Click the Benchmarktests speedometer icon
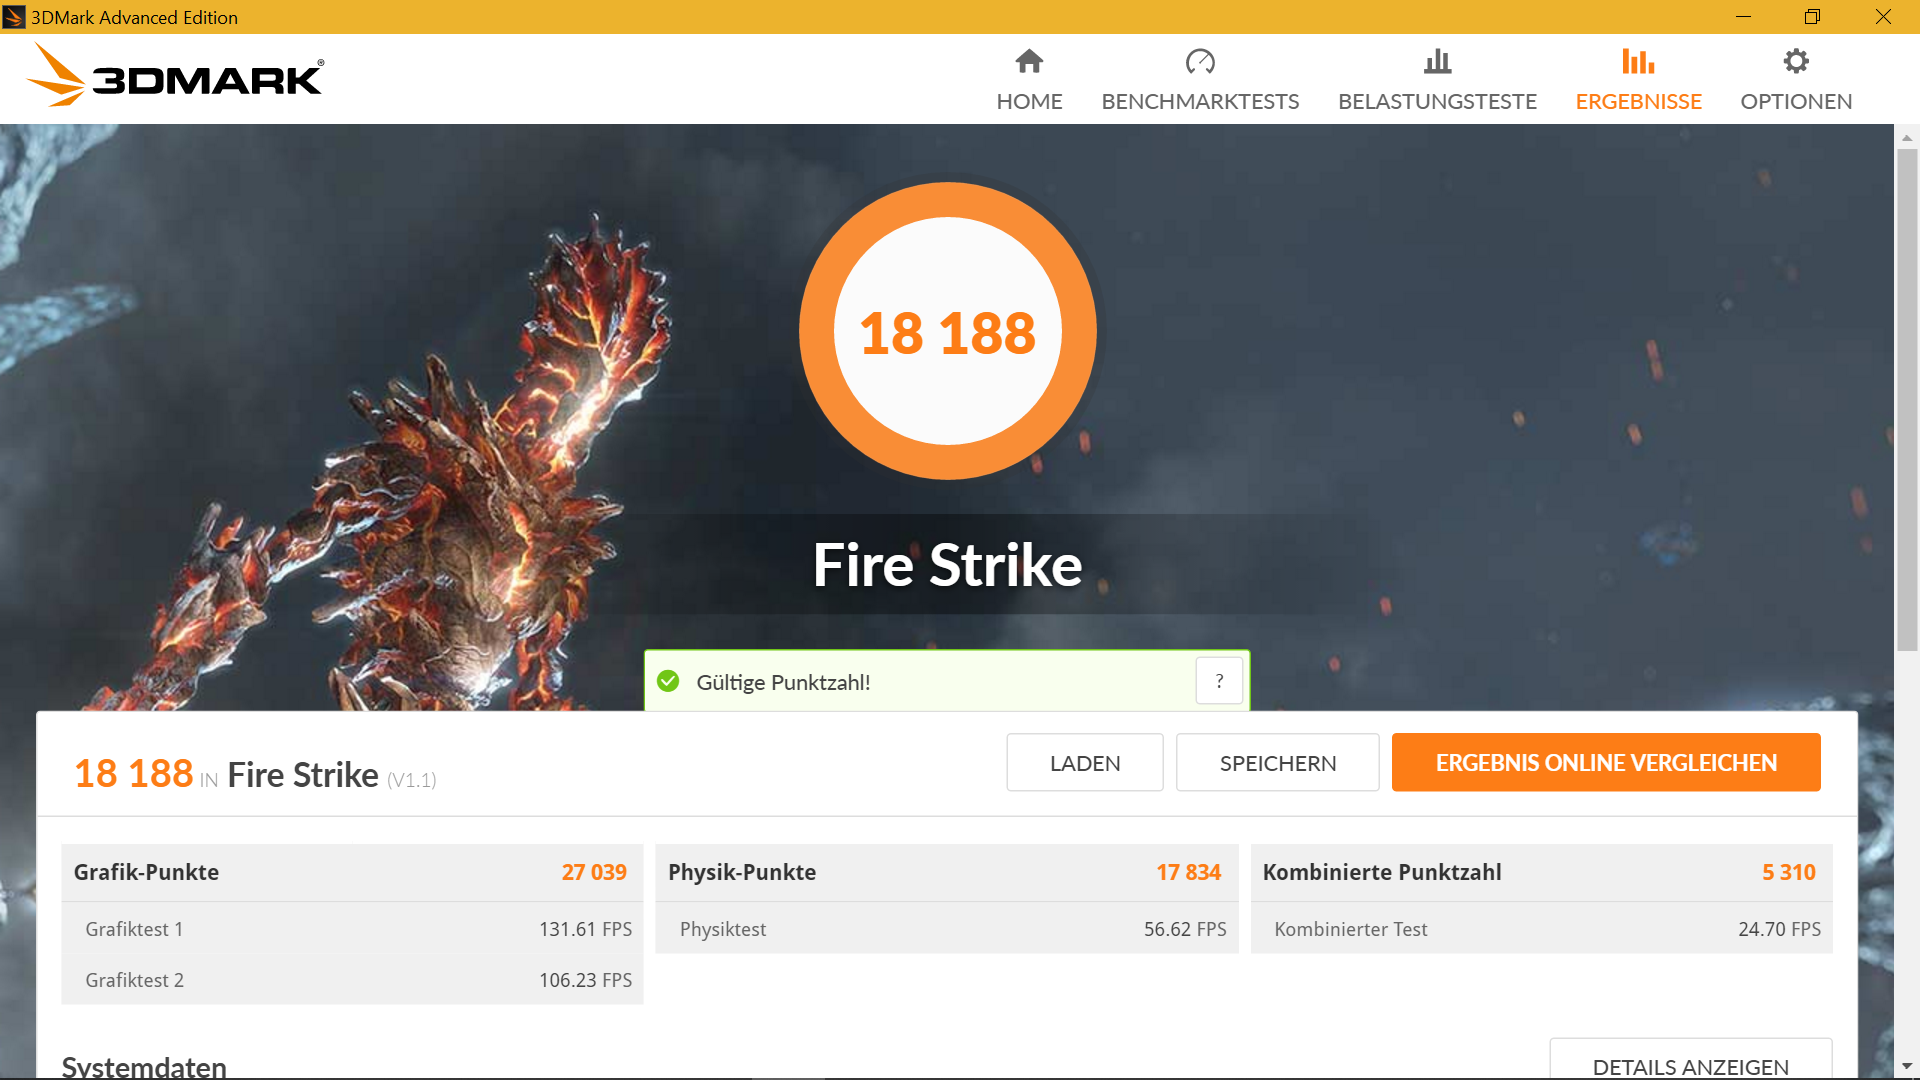Screen dimensions: 1920x1080 click(1200, 62)
